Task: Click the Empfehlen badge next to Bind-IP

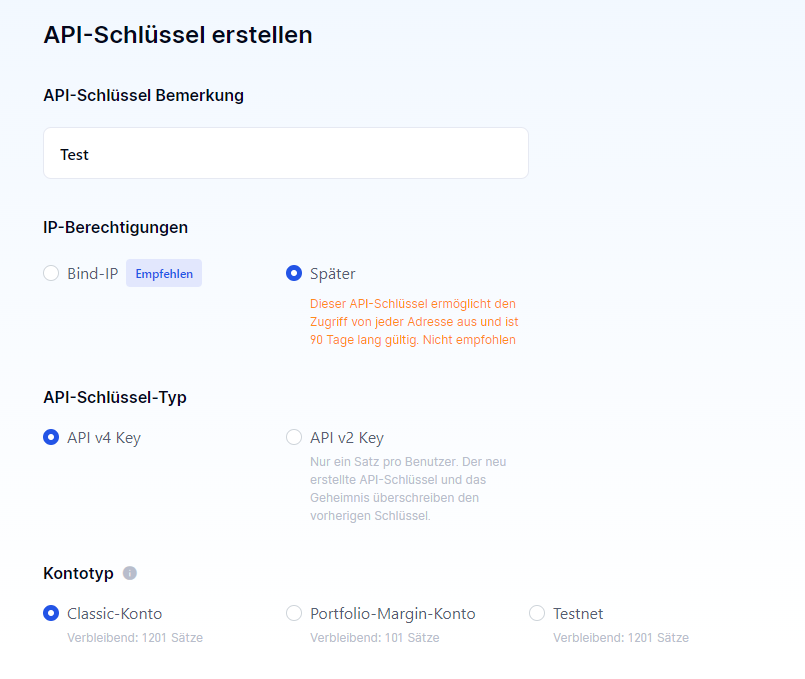Action: (164, 273)
